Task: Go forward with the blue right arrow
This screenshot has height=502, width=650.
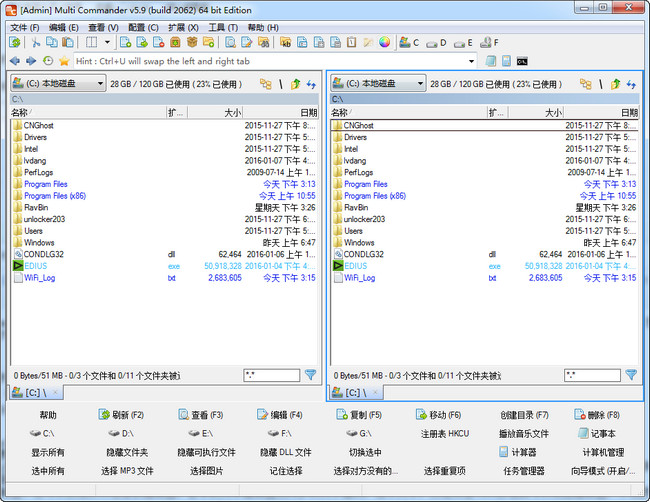Action: point(31,61)
